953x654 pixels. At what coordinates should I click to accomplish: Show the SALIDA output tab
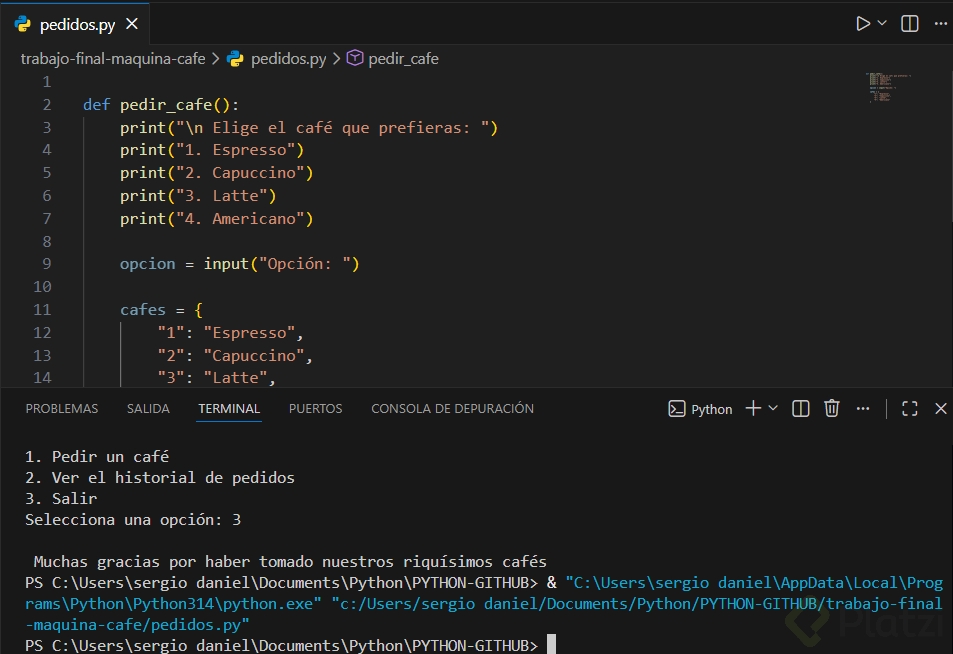[148, 408]
